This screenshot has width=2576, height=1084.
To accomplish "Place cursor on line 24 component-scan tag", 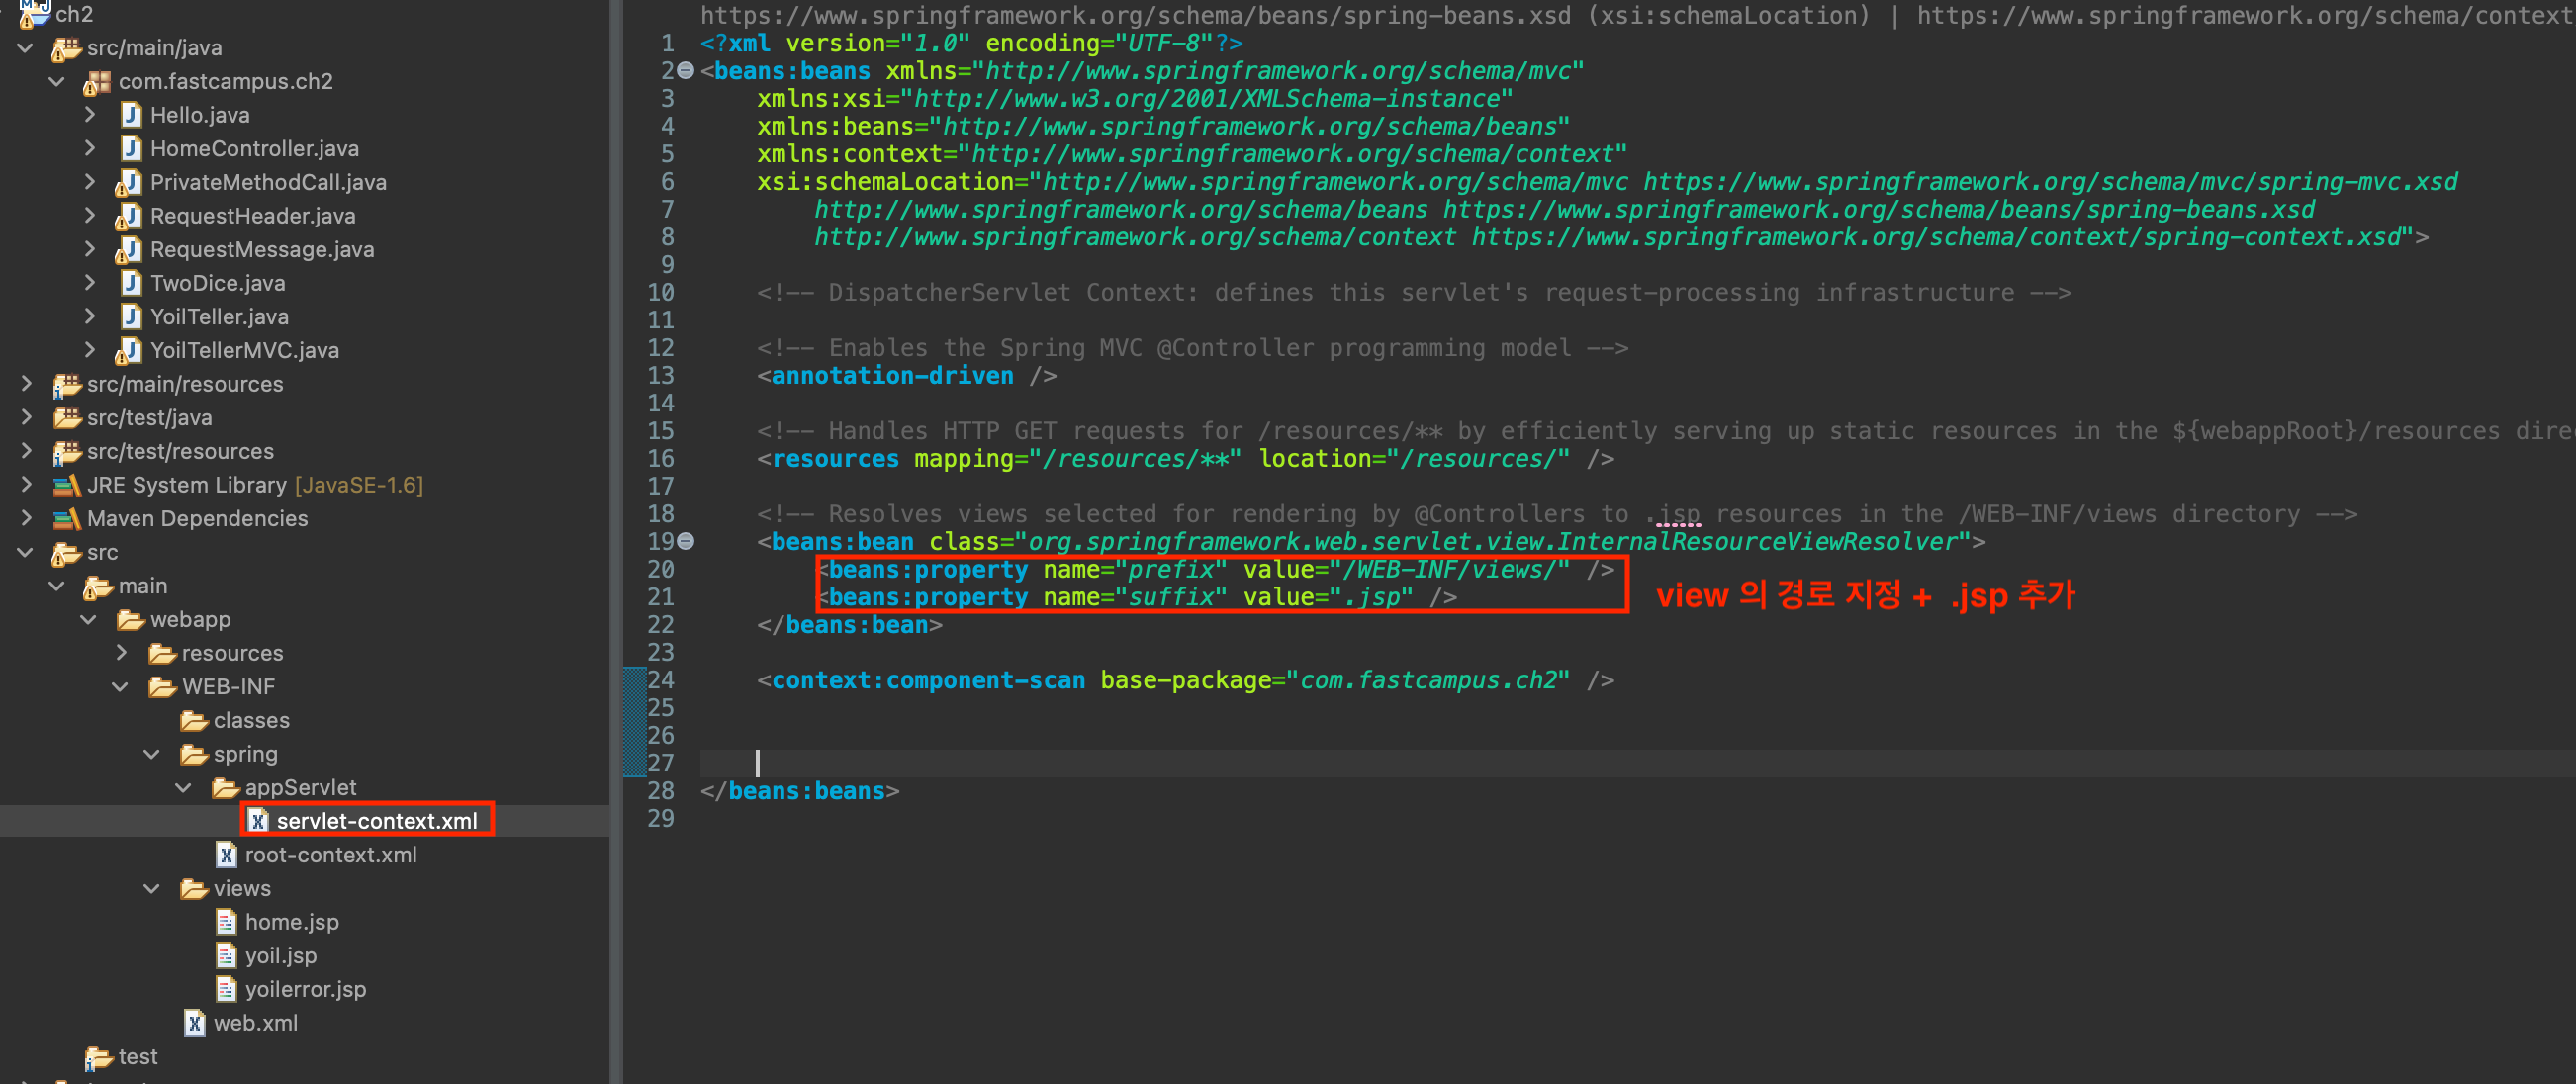I will tap(928, 681).
